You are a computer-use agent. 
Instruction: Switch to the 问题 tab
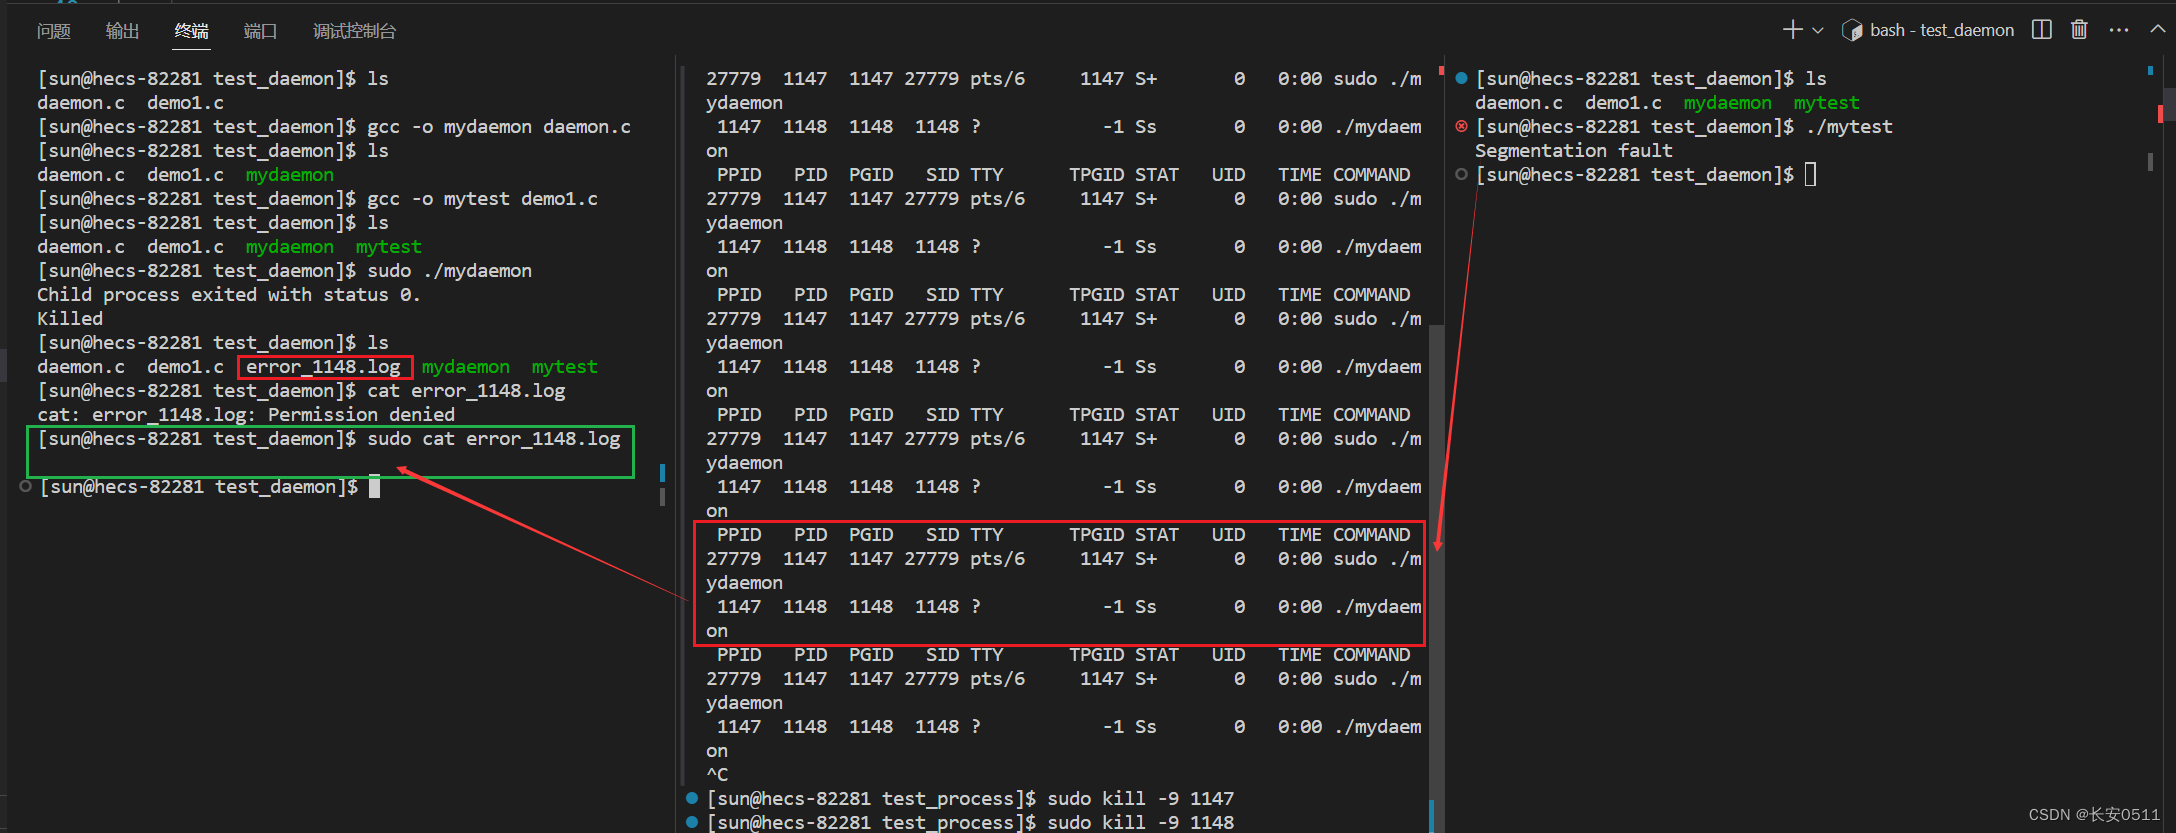coord(54,31)
